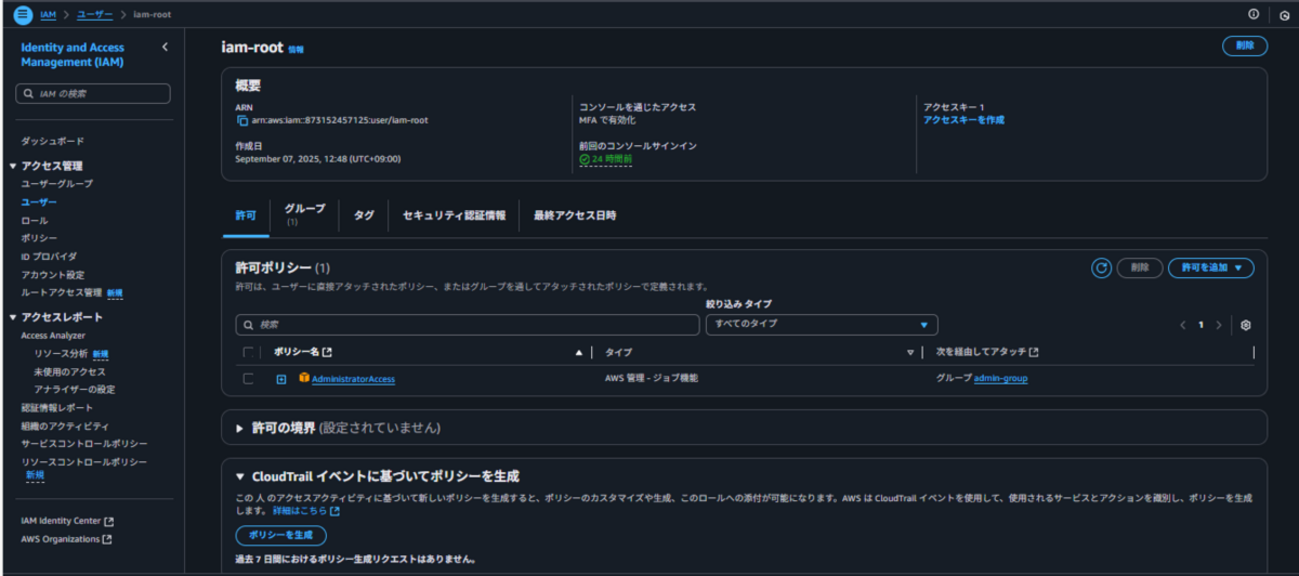This screenshot has height=576, width=1299.
Task: Collapse the CloudTrail policy generation section
Action: [240, 477]
